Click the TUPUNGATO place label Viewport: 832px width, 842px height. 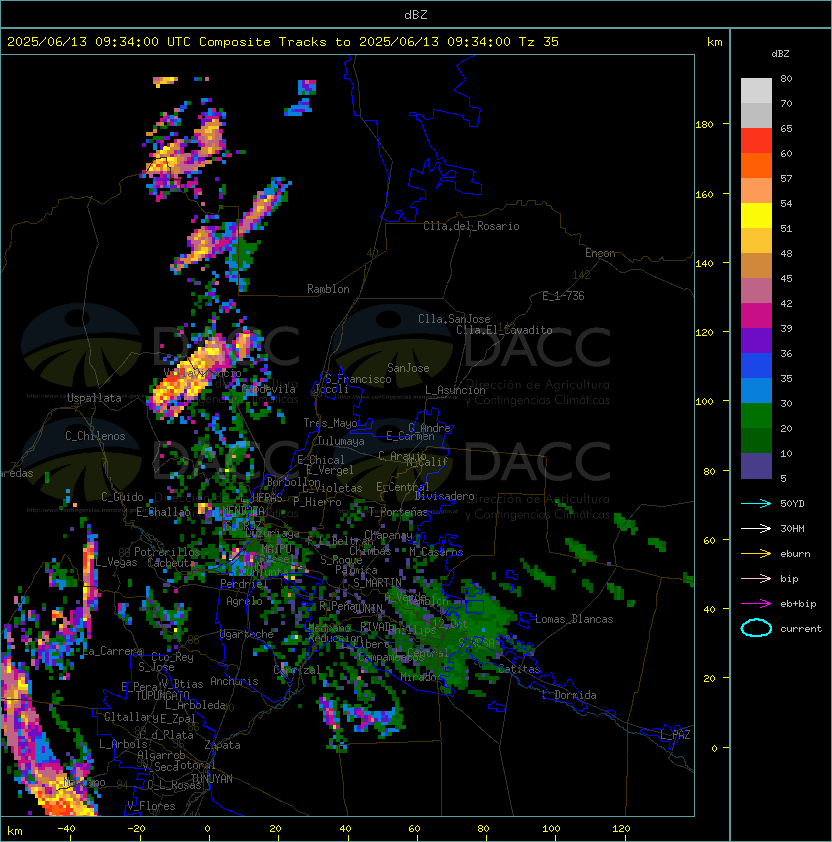163,695
